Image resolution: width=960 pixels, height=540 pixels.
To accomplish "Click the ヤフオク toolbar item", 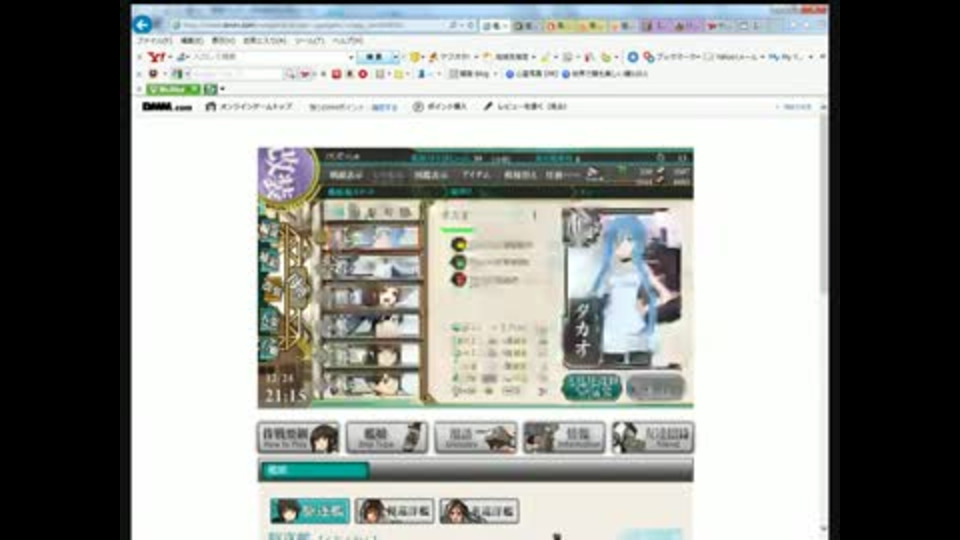I will click(452, 57).
